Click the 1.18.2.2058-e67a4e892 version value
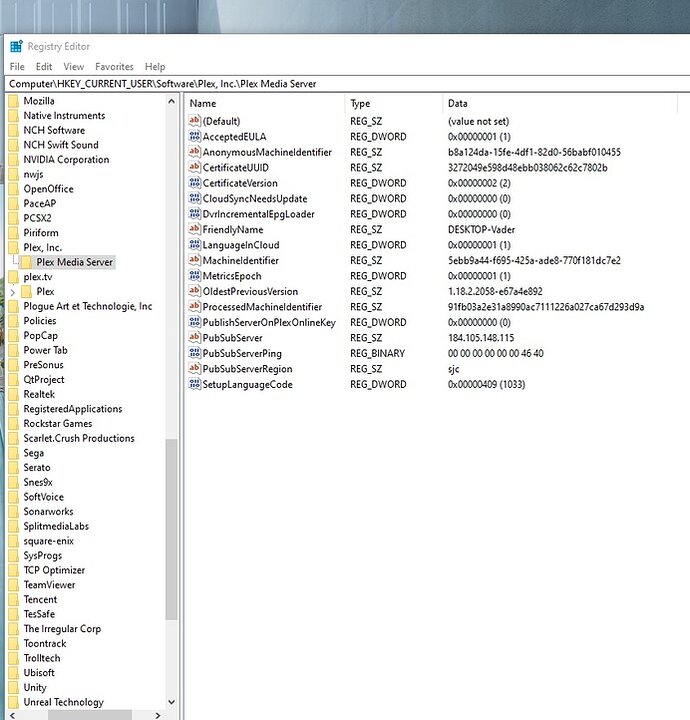The width and height of the screenshot is (690, 720). click(x=495, y=292)
